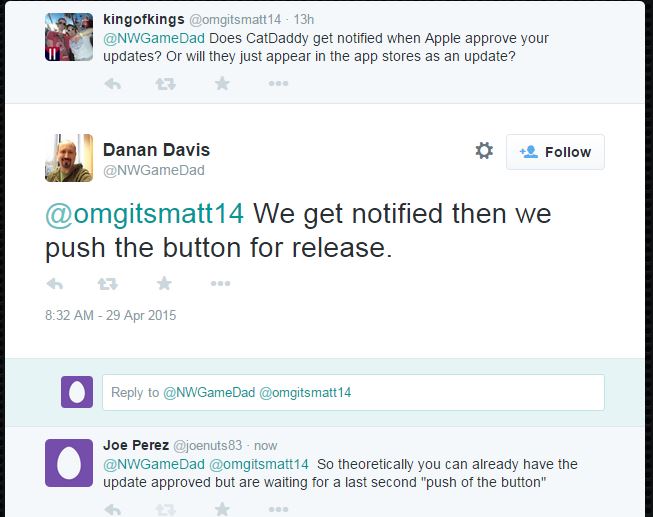Open Danan Davis' avatar photo
The width and height of the screenshot is (653, 517).
(69, 158)
